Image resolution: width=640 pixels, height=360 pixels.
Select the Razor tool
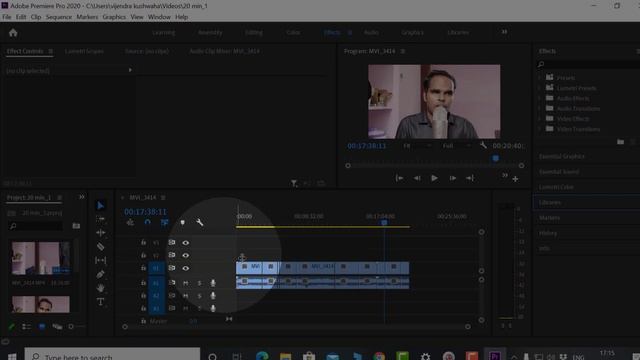[x=100, y=247]
